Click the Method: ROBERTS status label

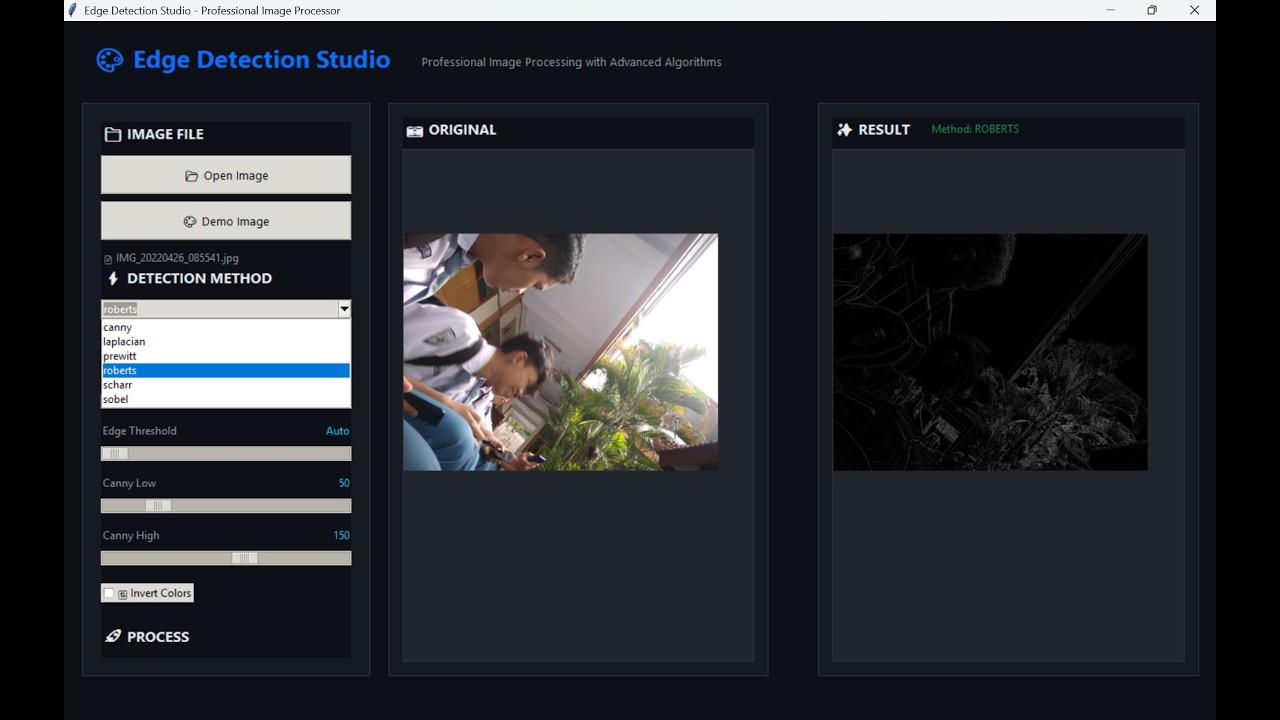(x=975, y=129)
